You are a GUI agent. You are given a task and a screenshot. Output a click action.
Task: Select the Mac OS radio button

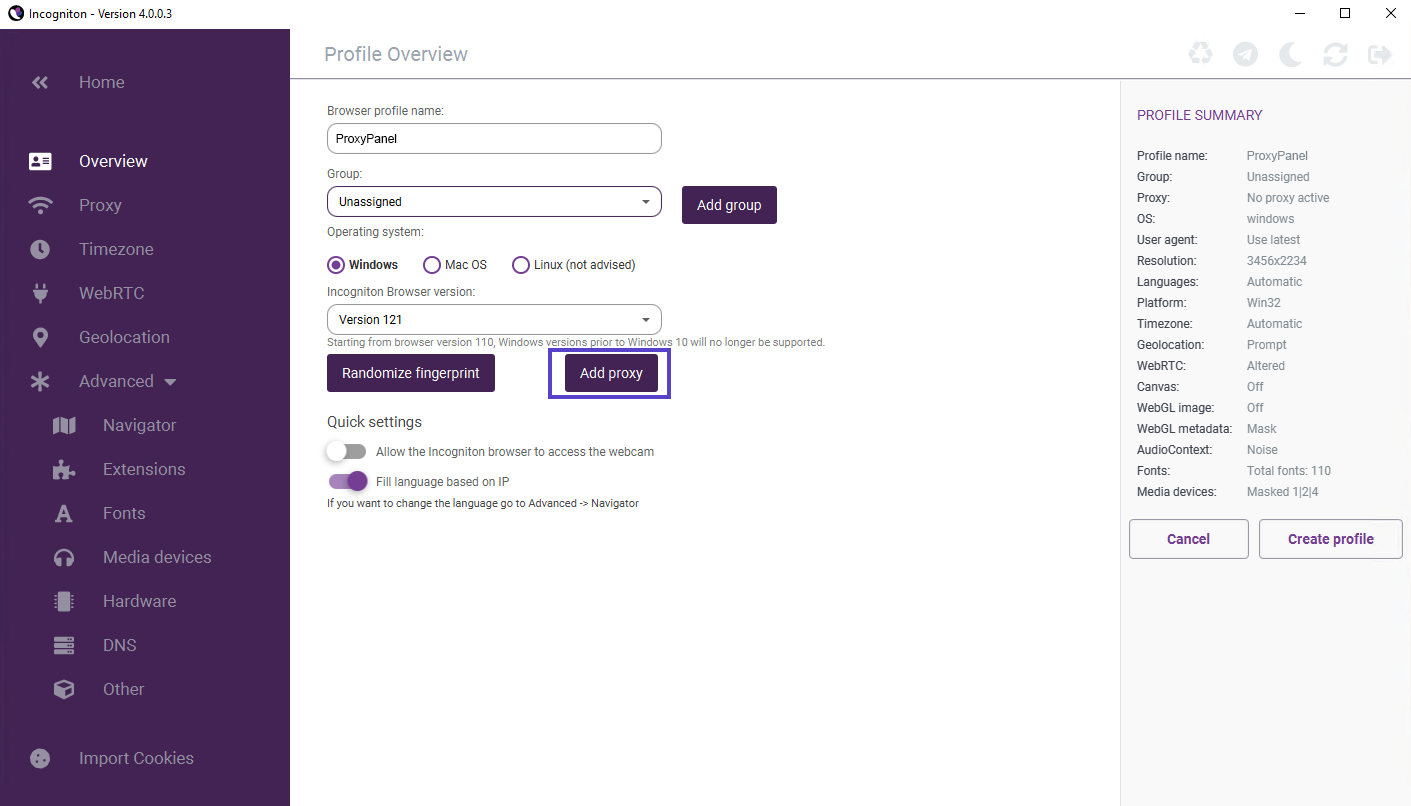[432, 265]
